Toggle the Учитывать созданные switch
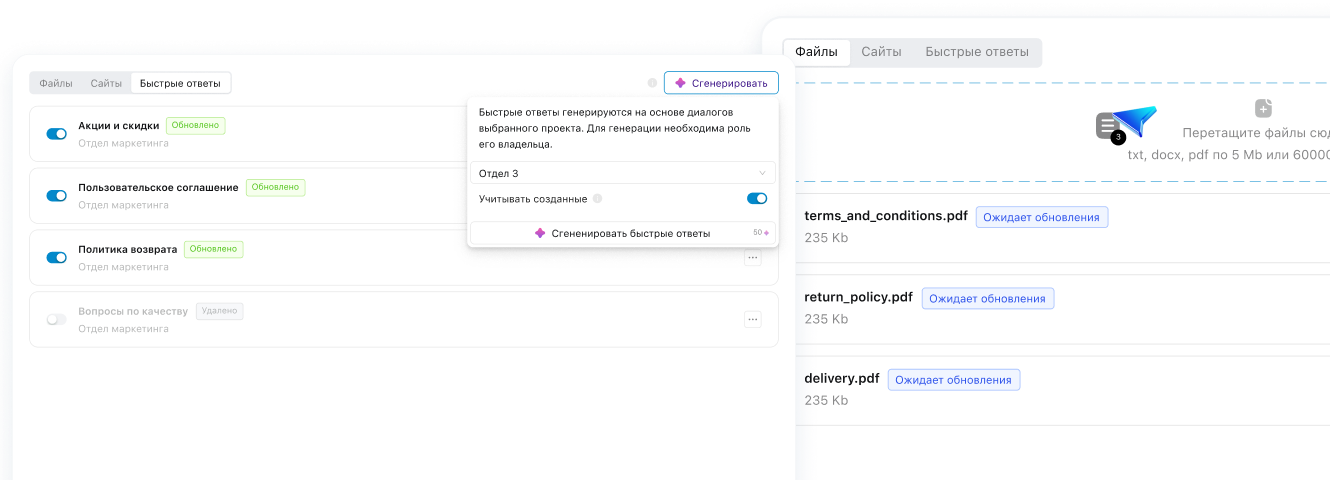 pos(757,199)
